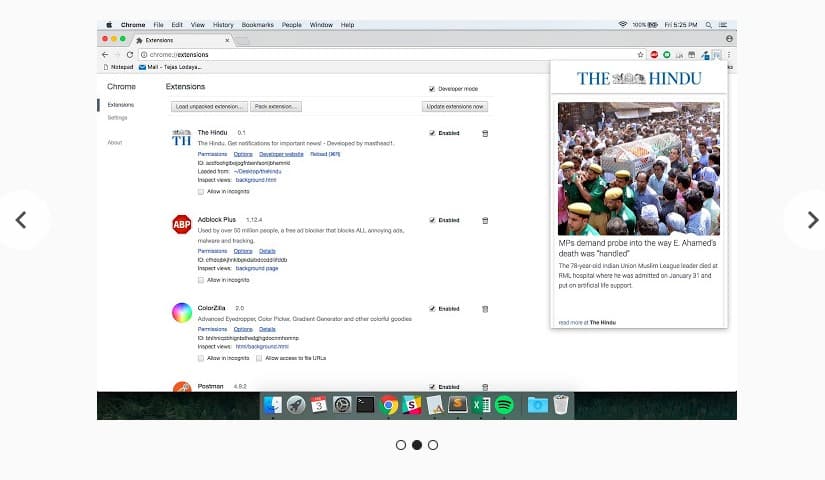Open Launchpad rocket icon in dock
This screenshot has width=825, height=480.
point(296,405)
